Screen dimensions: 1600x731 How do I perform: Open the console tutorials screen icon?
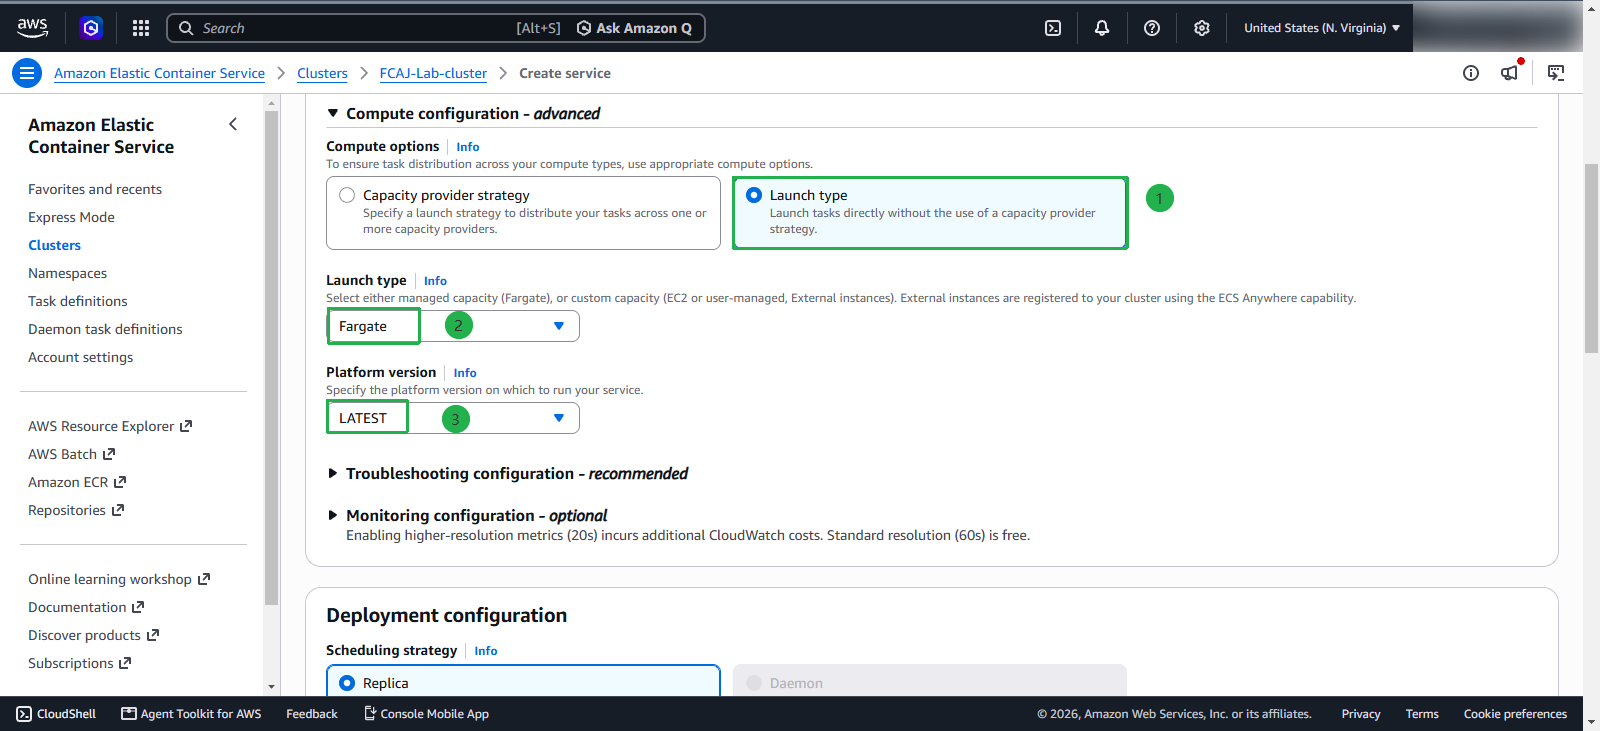tap(1556, 73)
